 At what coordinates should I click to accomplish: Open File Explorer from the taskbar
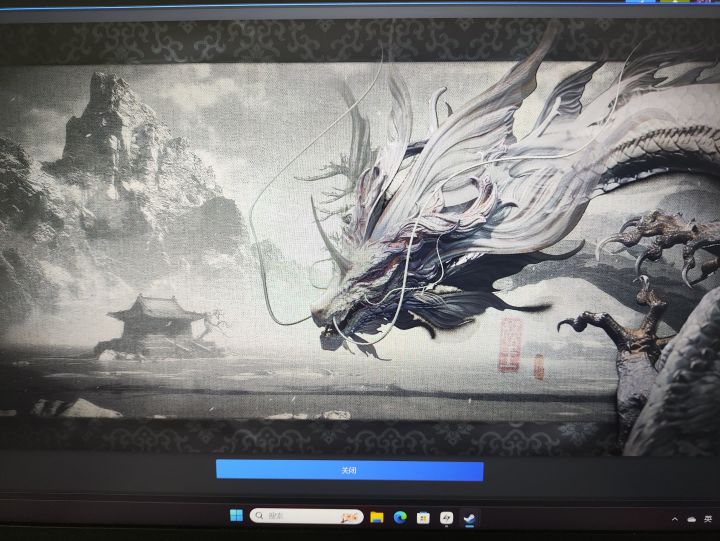coord(377,517)
